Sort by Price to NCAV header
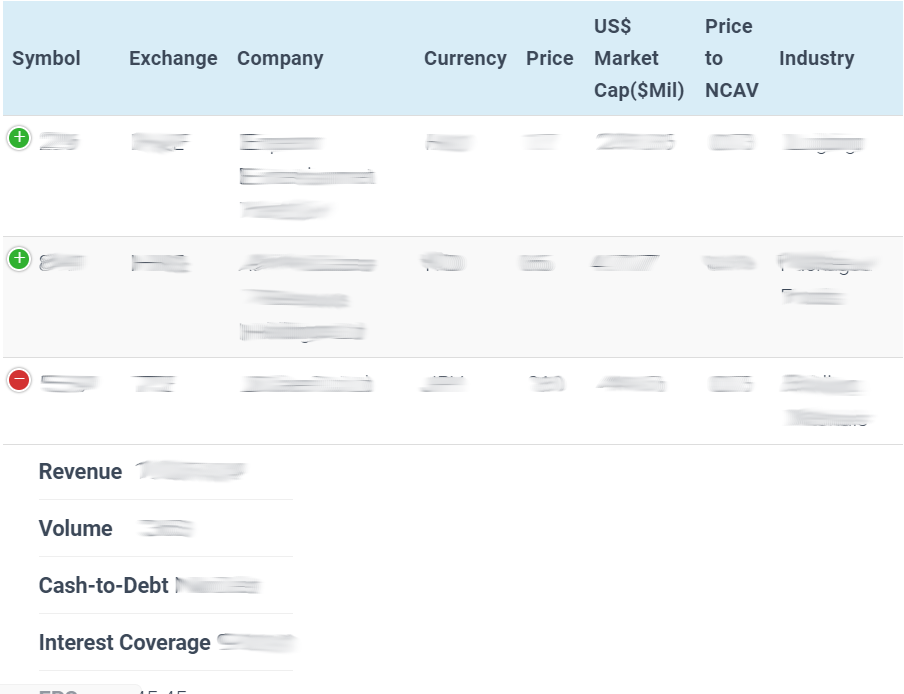The width and height of the screenshot is (904, 694). [731, 58]
